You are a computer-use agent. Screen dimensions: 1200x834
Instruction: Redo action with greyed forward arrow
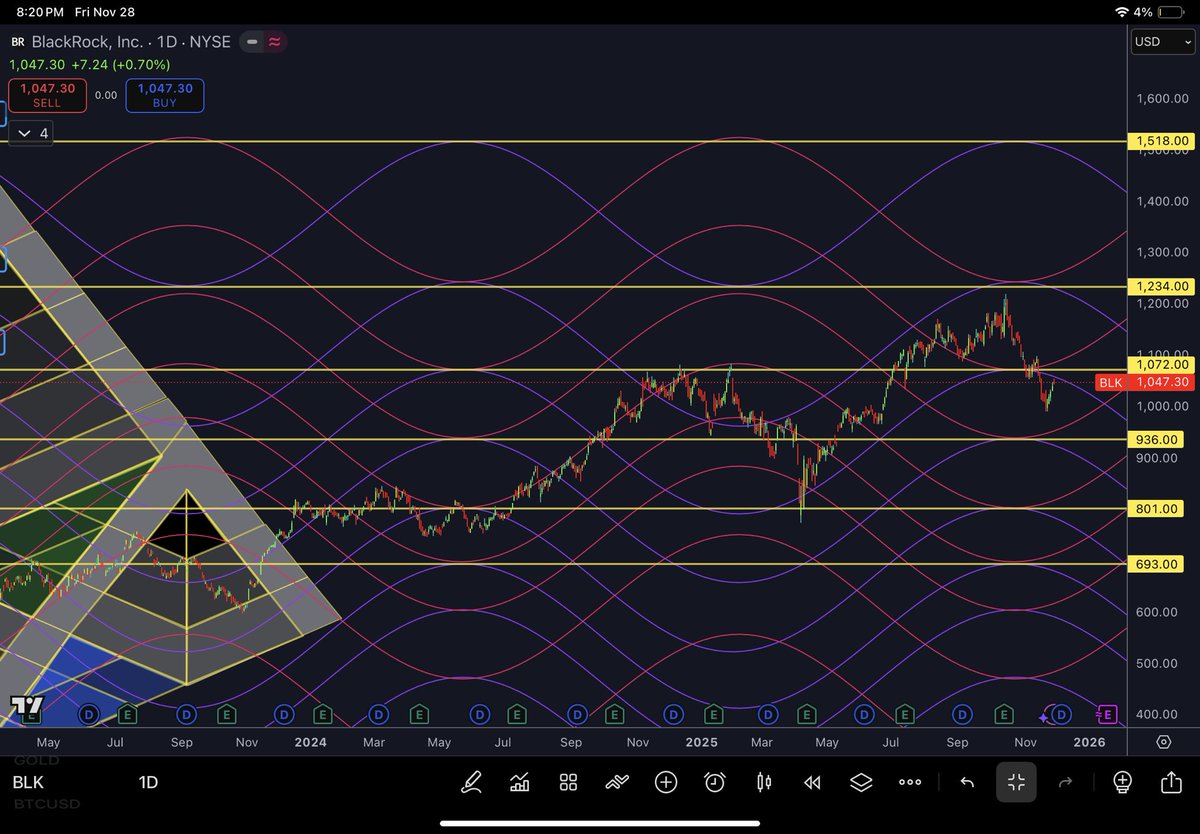click(x=1065, y=782)
